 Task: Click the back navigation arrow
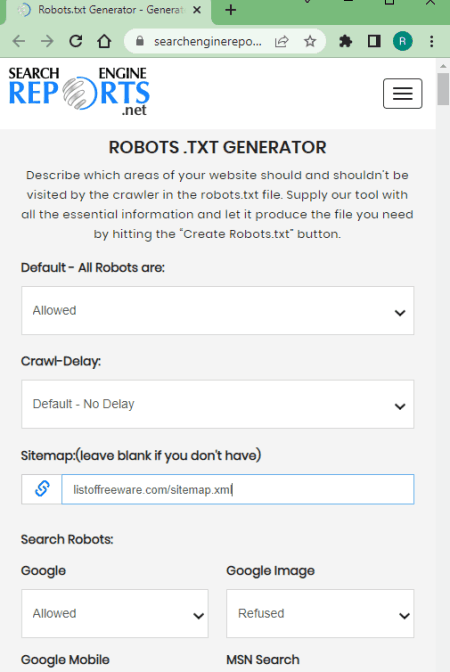coord(19,41)
